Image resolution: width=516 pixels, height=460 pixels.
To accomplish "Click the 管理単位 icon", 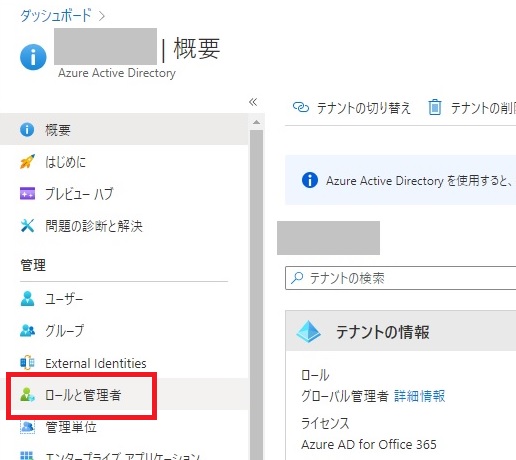I will [x=27, y=427].
